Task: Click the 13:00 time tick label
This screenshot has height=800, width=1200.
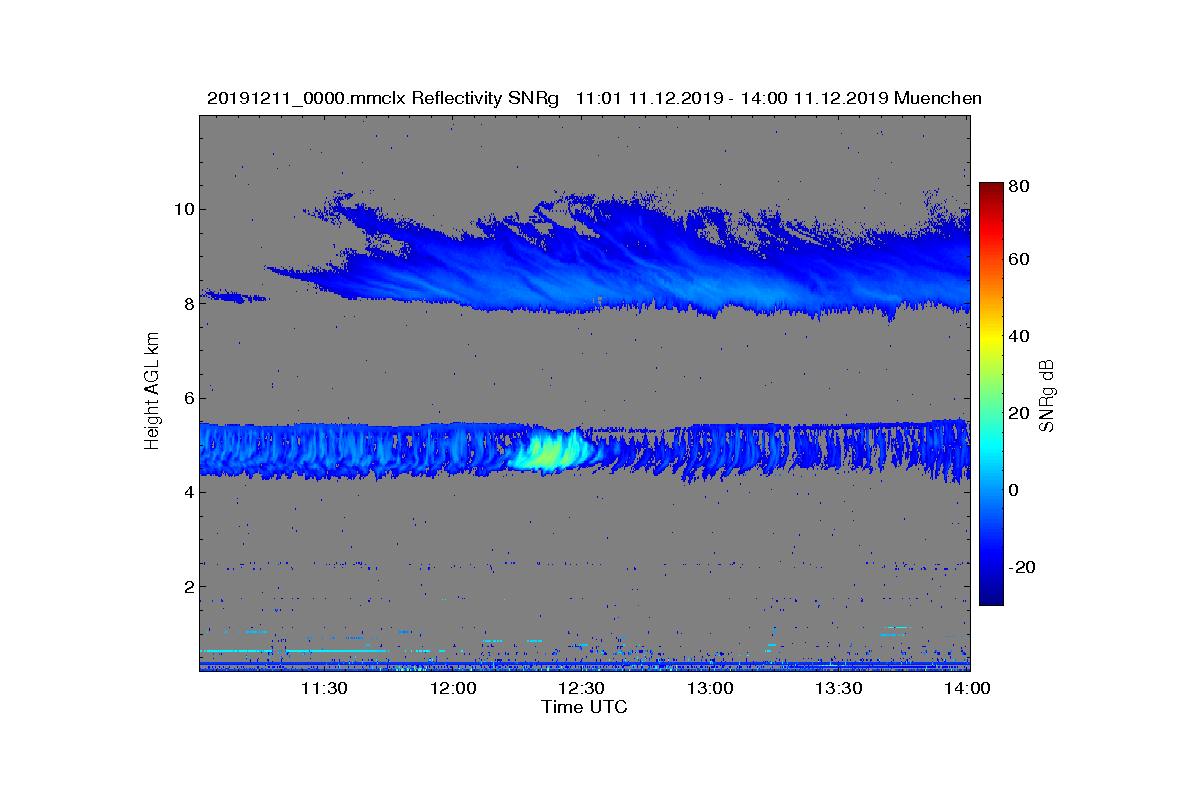Action: 710,688
